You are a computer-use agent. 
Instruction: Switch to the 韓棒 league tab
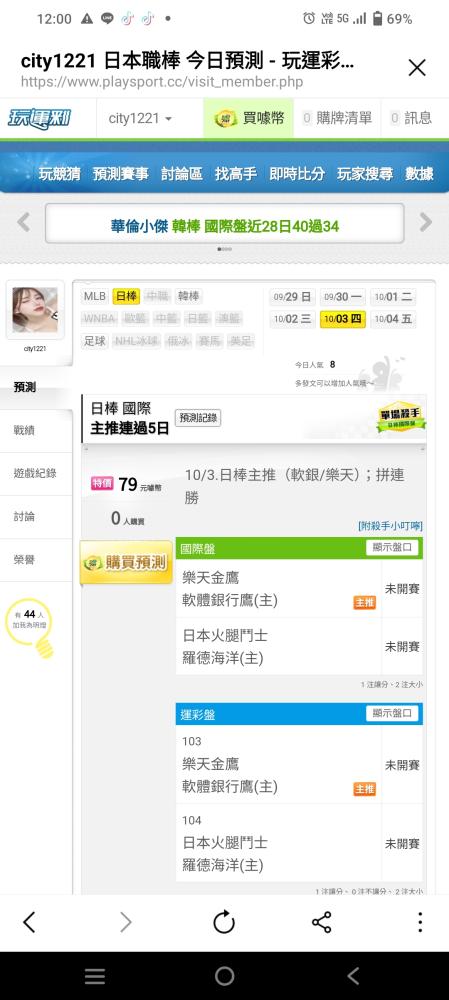coord(188,297)
